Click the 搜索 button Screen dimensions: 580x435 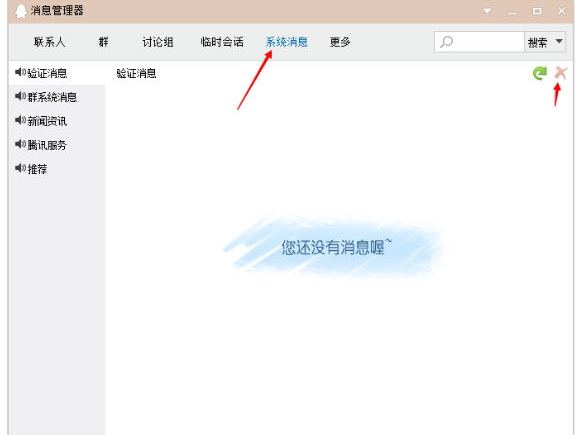[537, 42]
